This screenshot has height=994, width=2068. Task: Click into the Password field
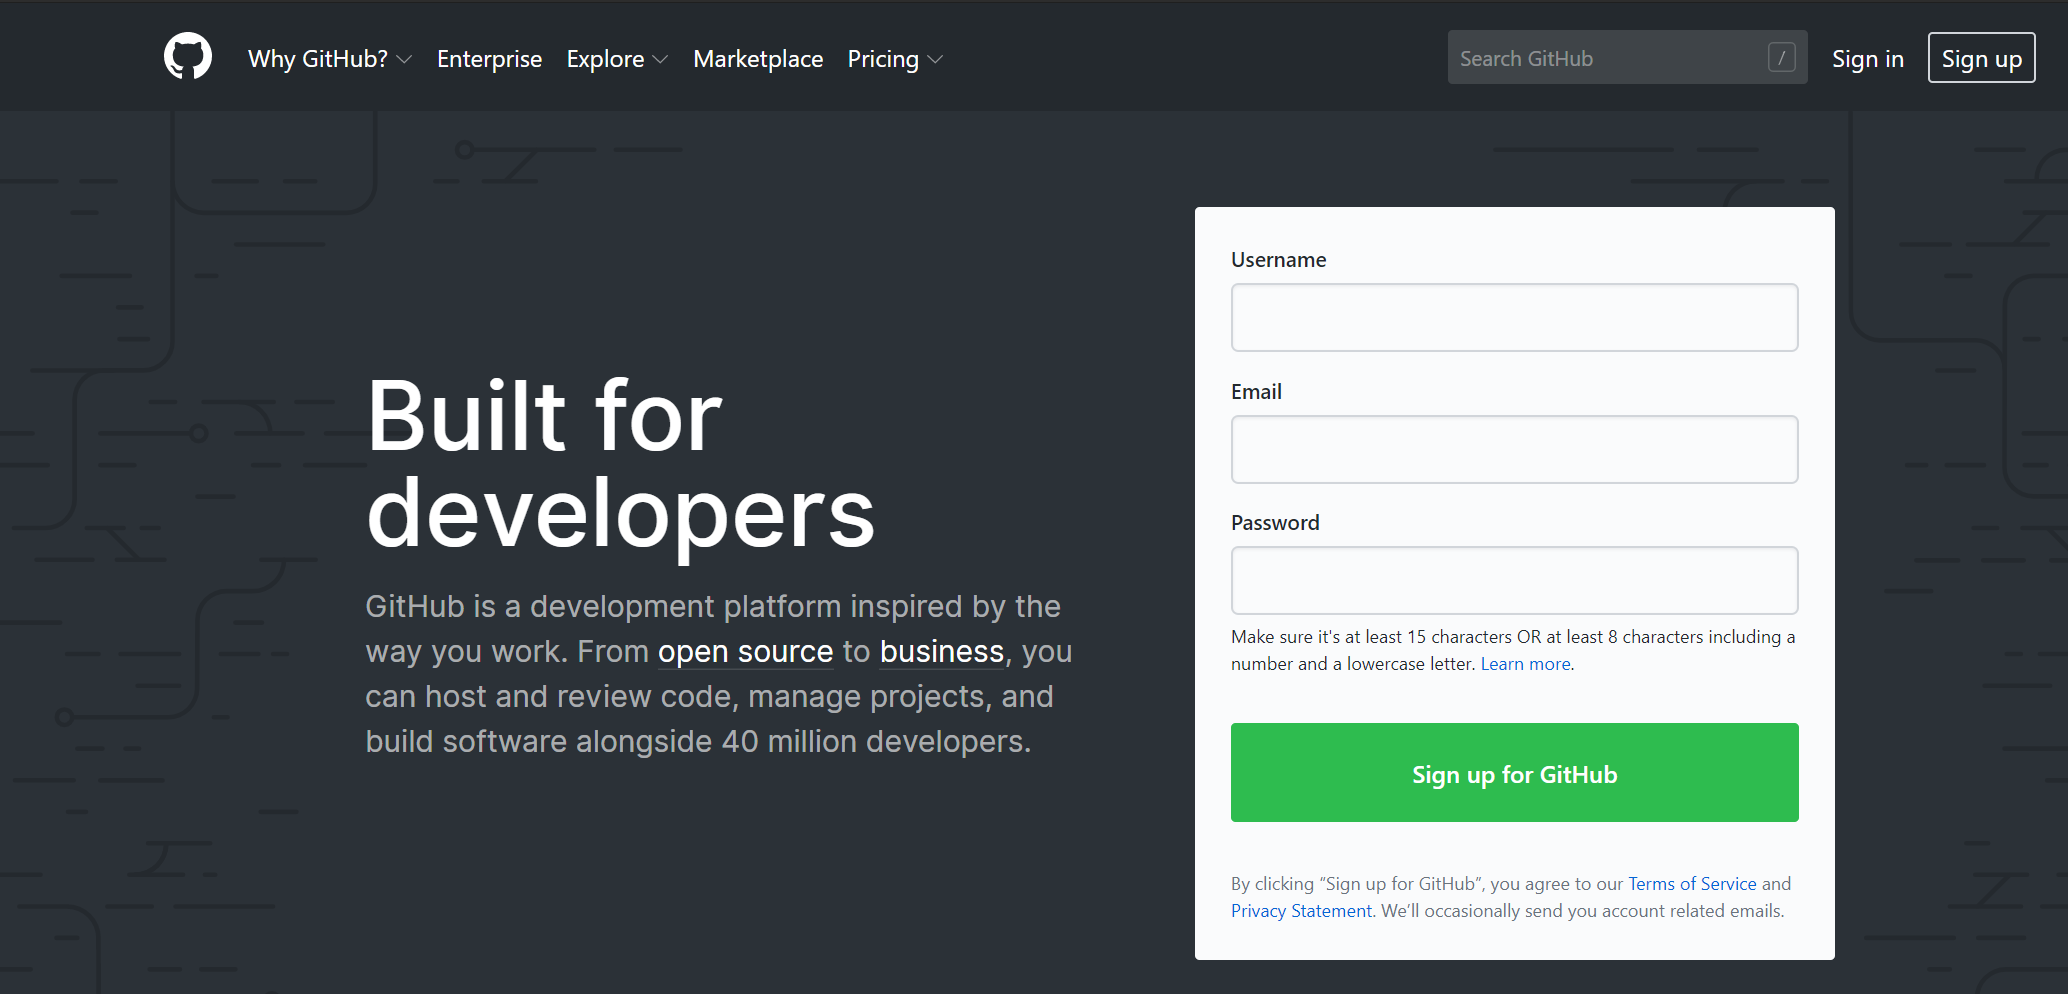1514,580
